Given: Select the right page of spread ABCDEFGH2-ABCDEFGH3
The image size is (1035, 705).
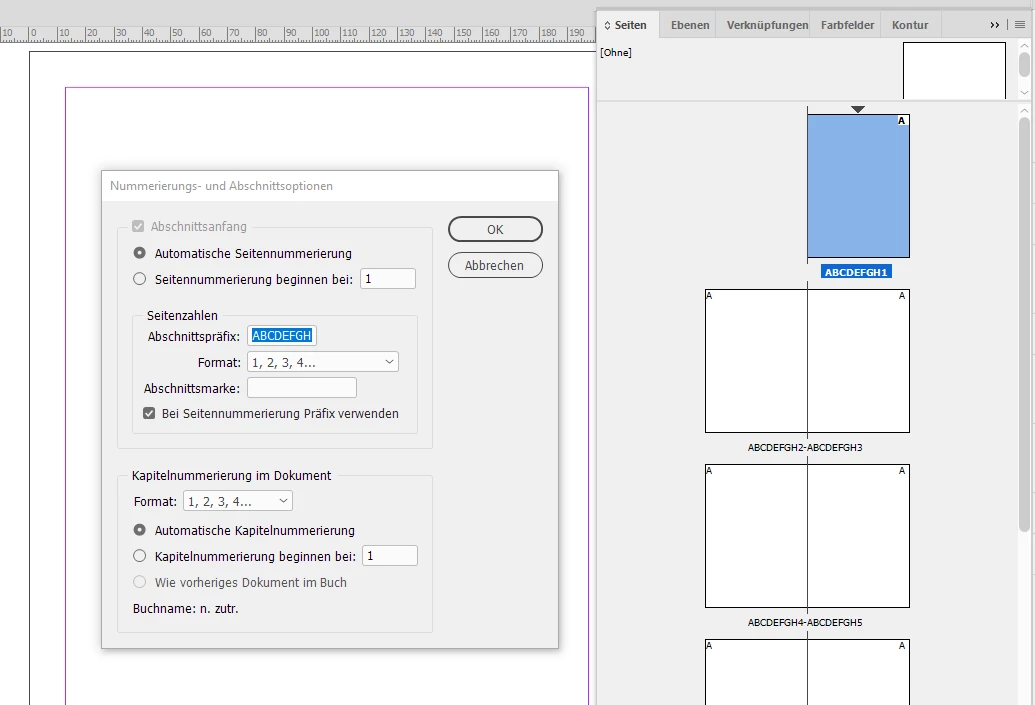Looking at the screenshot, I should 858,361.
